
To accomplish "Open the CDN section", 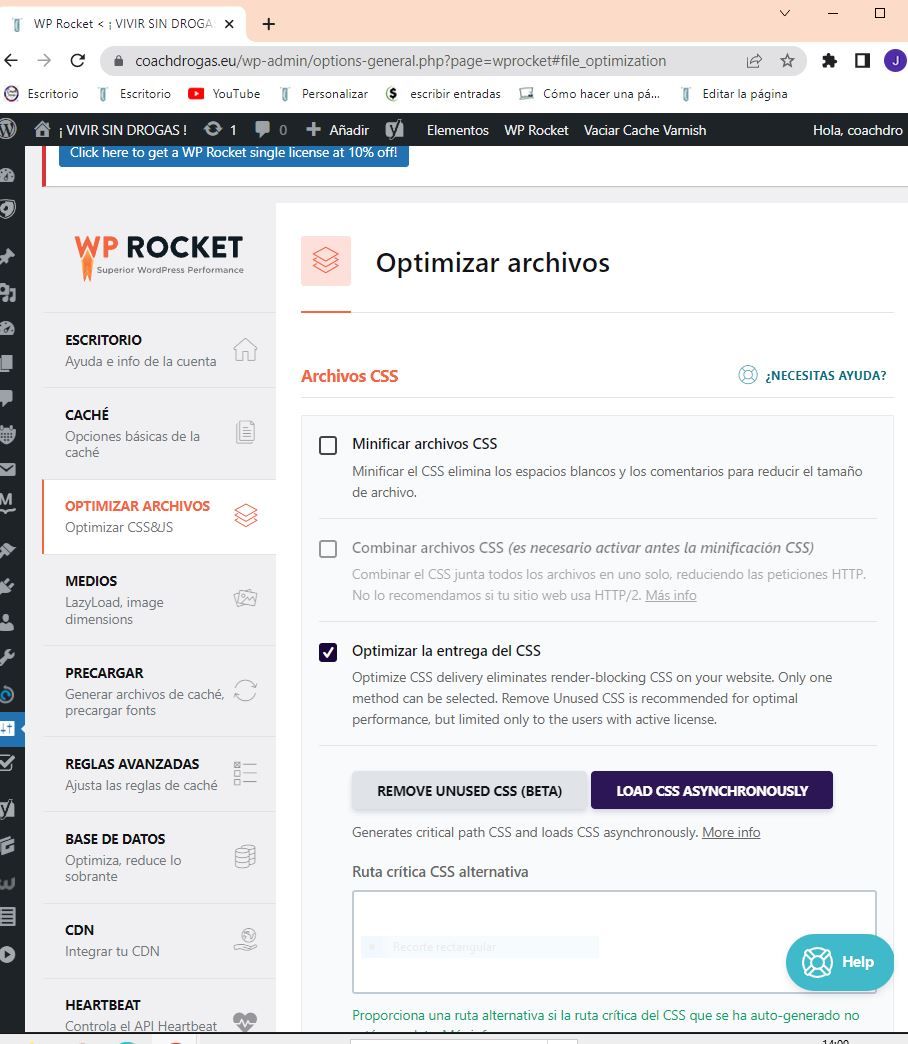I will pos(159,941).
